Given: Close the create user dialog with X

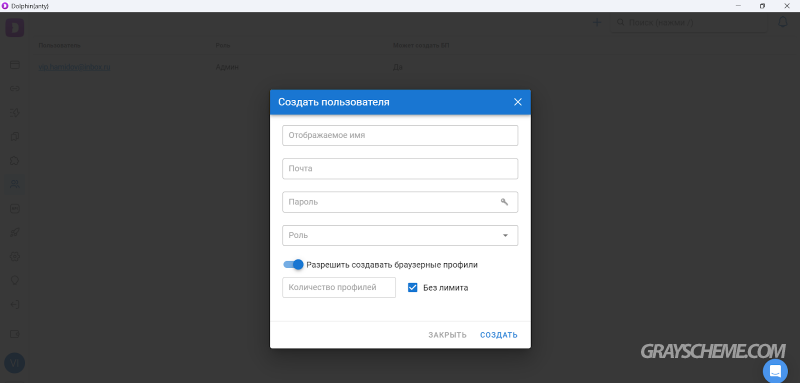Looking at the screenshot, I should [517, 102].
